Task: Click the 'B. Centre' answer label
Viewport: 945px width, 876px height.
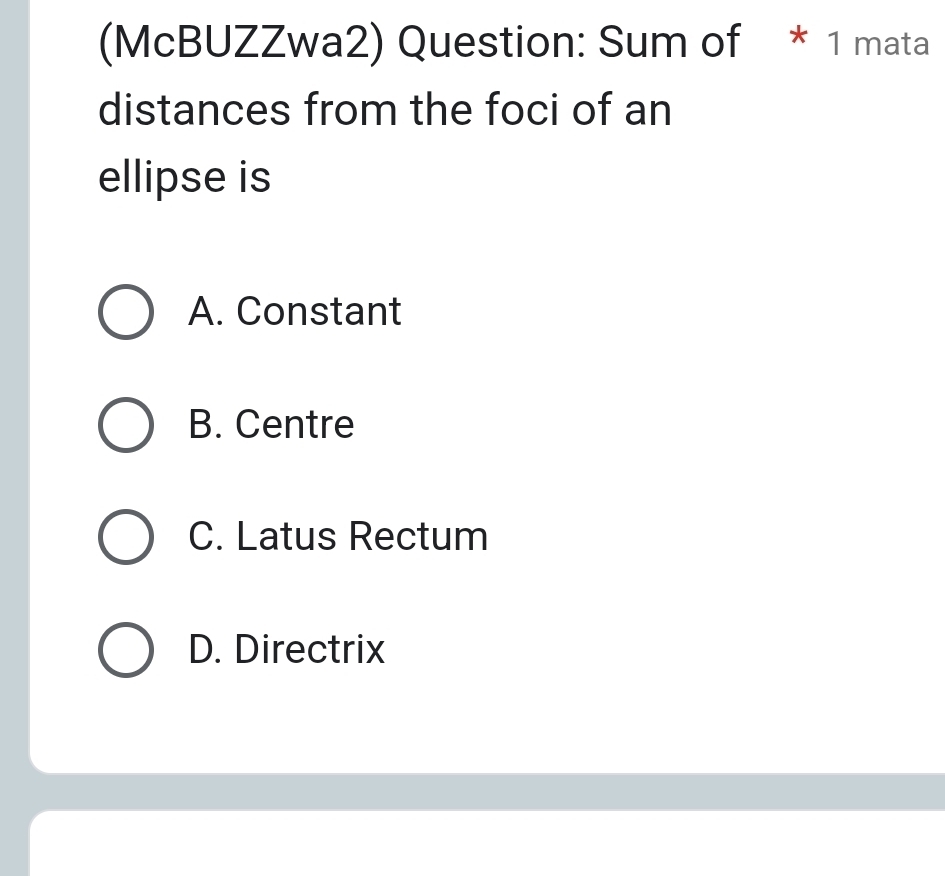Action: [271, 425]
